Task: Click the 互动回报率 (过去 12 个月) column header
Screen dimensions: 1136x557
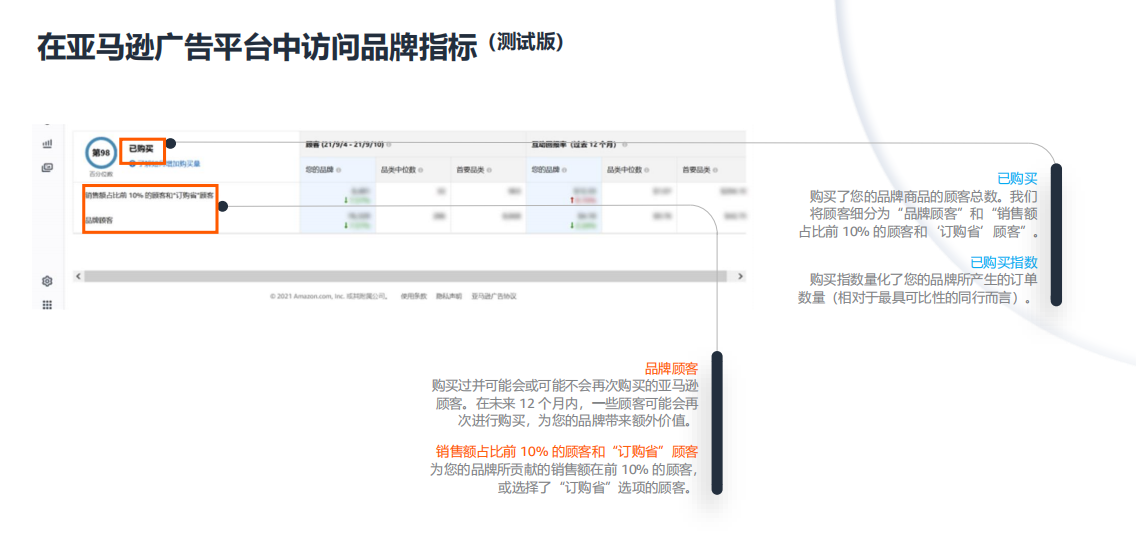Action: [x=575, y=144]
